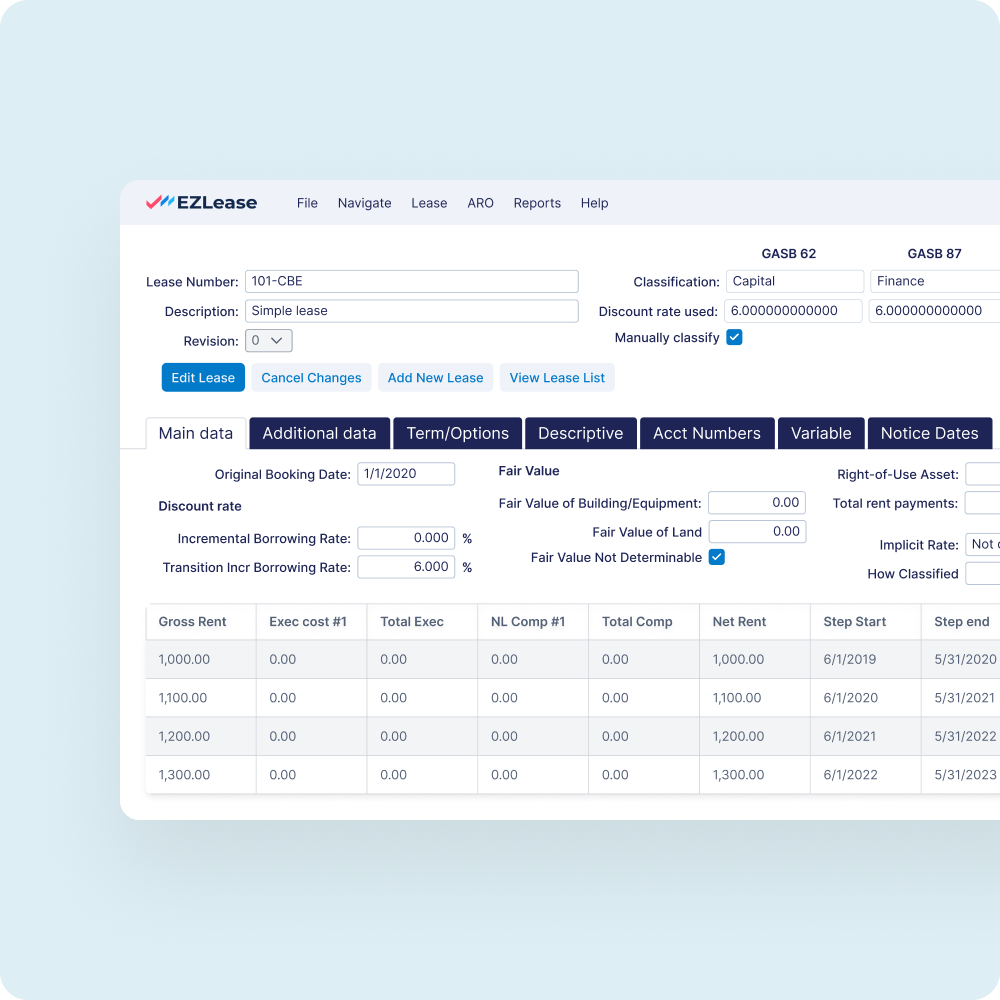Viewport: 1000px width, 1000px height.
Task: Click the Edit Lease button
Action: point(203,377)
